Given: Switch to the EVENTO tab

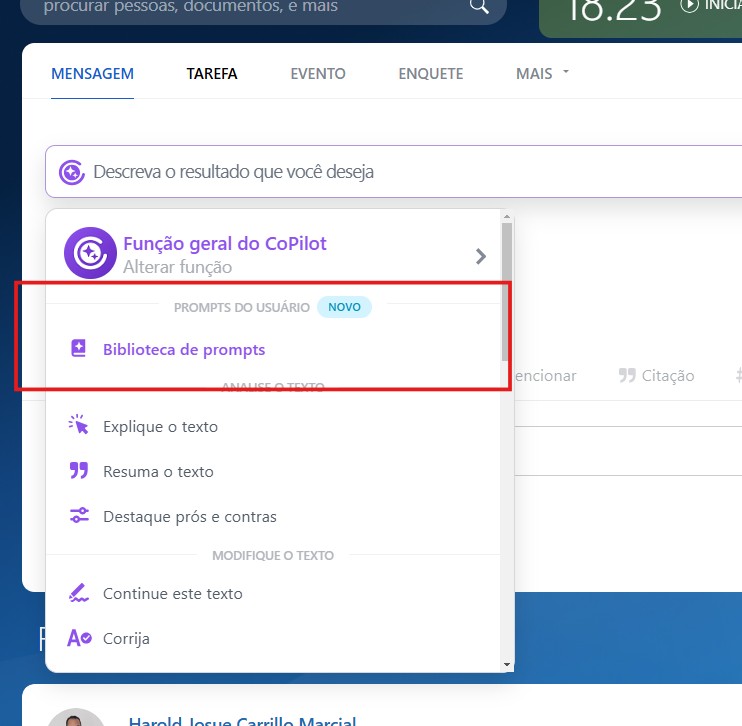Looking at the screenshot, I should coord(318,73).
